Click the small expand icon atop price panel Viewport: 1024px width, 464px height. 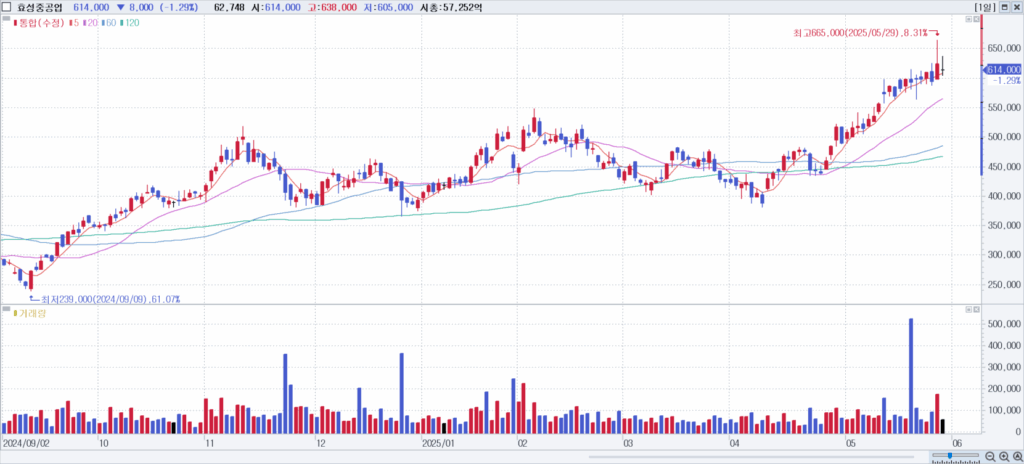click(x=969, y=19)
